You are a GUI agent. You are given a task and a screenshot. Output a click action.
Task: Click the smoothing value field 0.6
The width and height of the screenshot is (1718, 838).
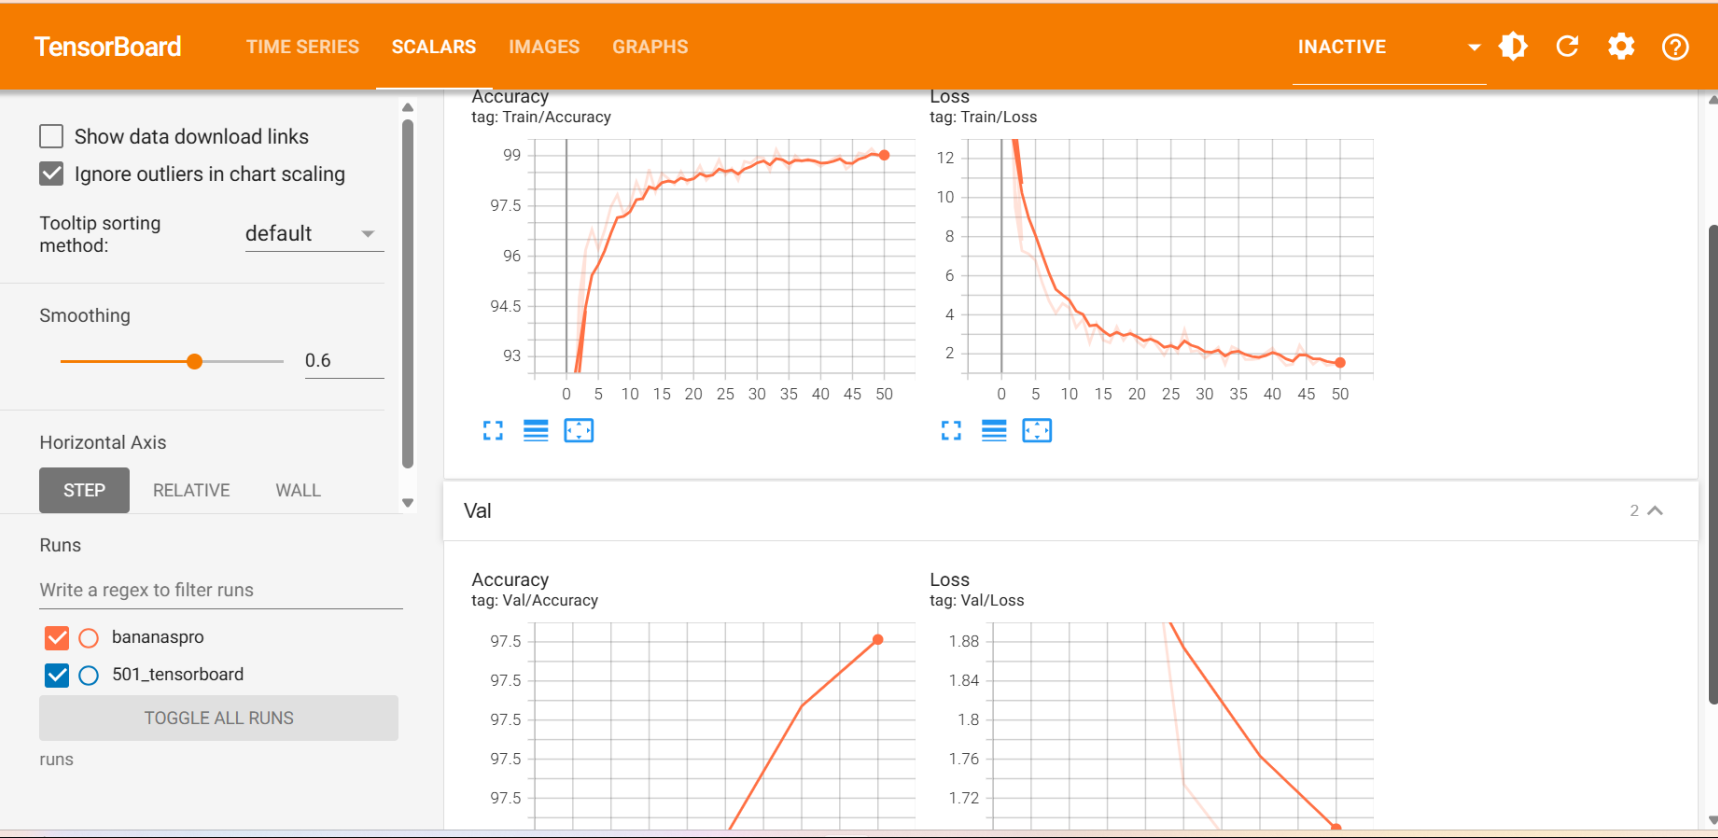pyautogui.click(x=344, y=361)
